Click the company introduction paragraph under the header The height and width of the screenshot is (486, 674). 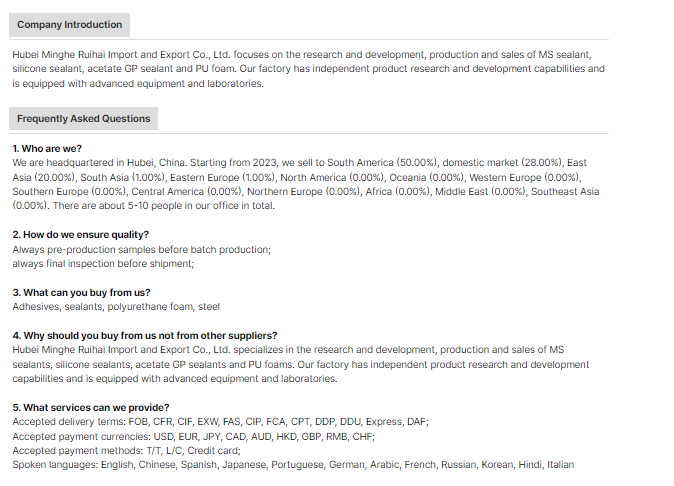pyautogui.click(x=308, y=69)
